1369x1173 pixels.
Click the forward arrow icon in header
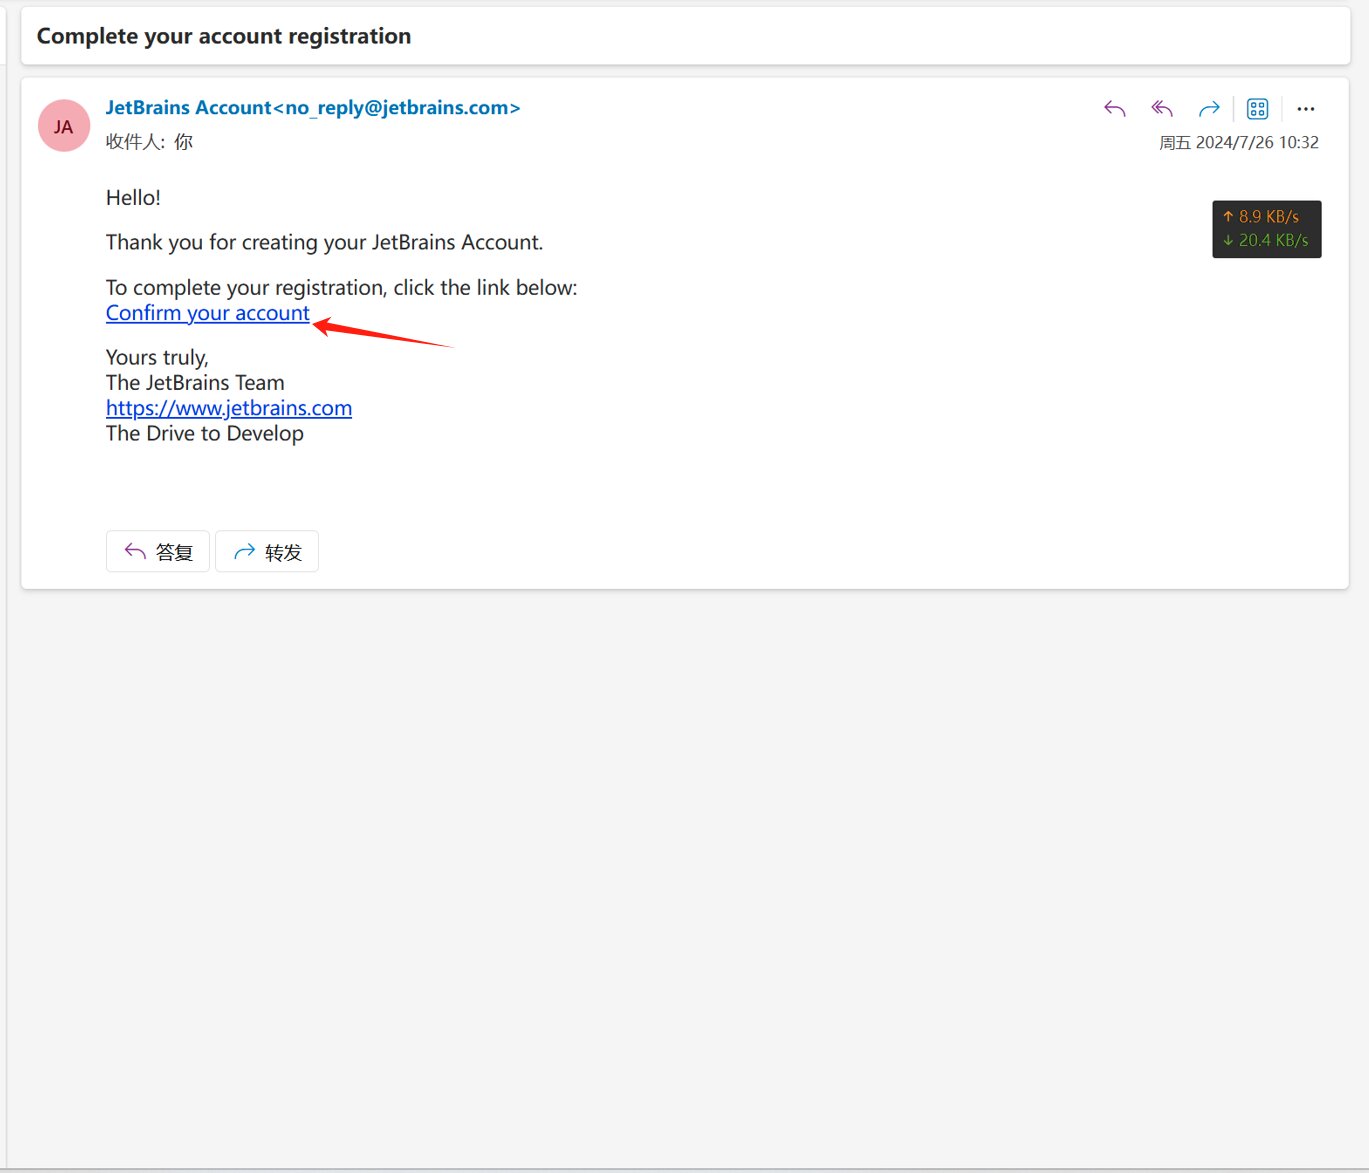1209,109
